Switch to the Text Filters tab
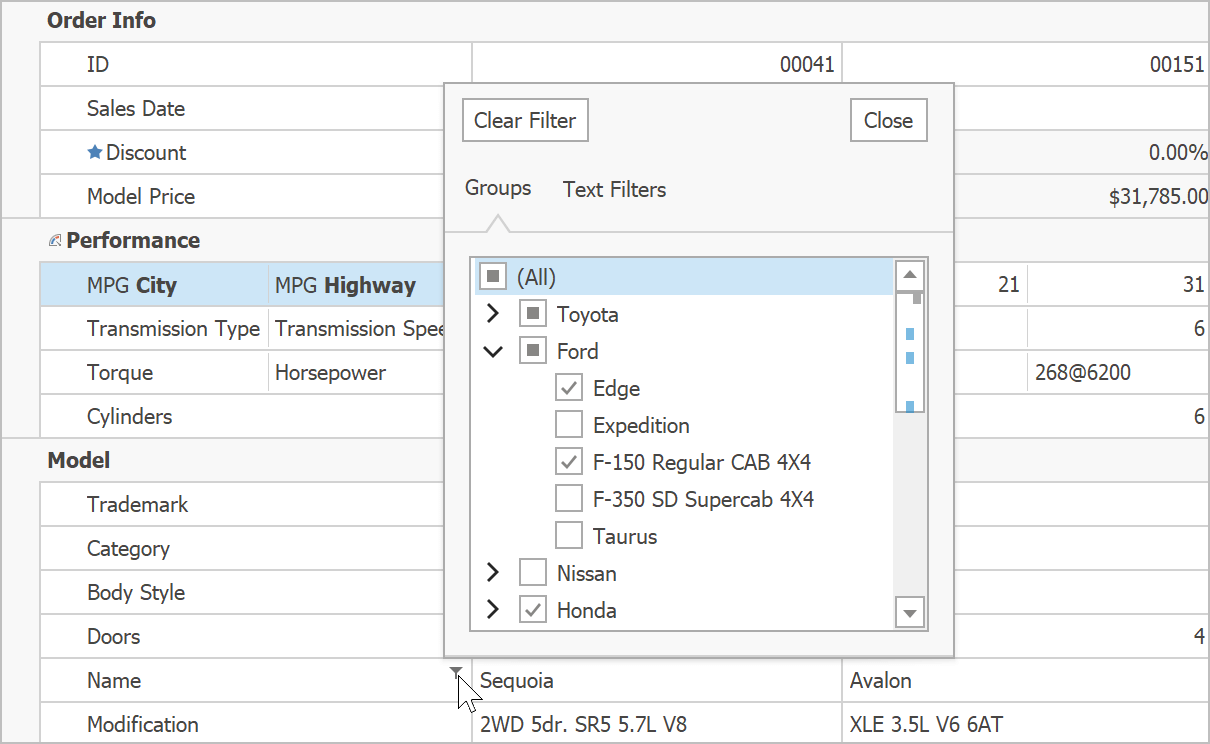1210x744 pixels. (x=614, y=189)
